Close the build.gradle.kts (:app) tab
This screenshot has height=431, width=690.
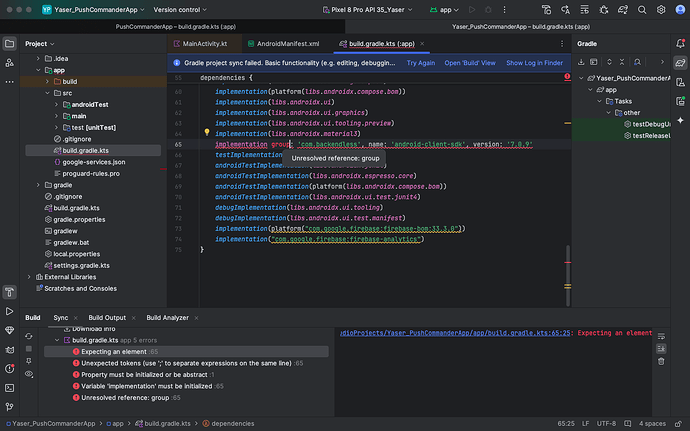click(422, 44)
